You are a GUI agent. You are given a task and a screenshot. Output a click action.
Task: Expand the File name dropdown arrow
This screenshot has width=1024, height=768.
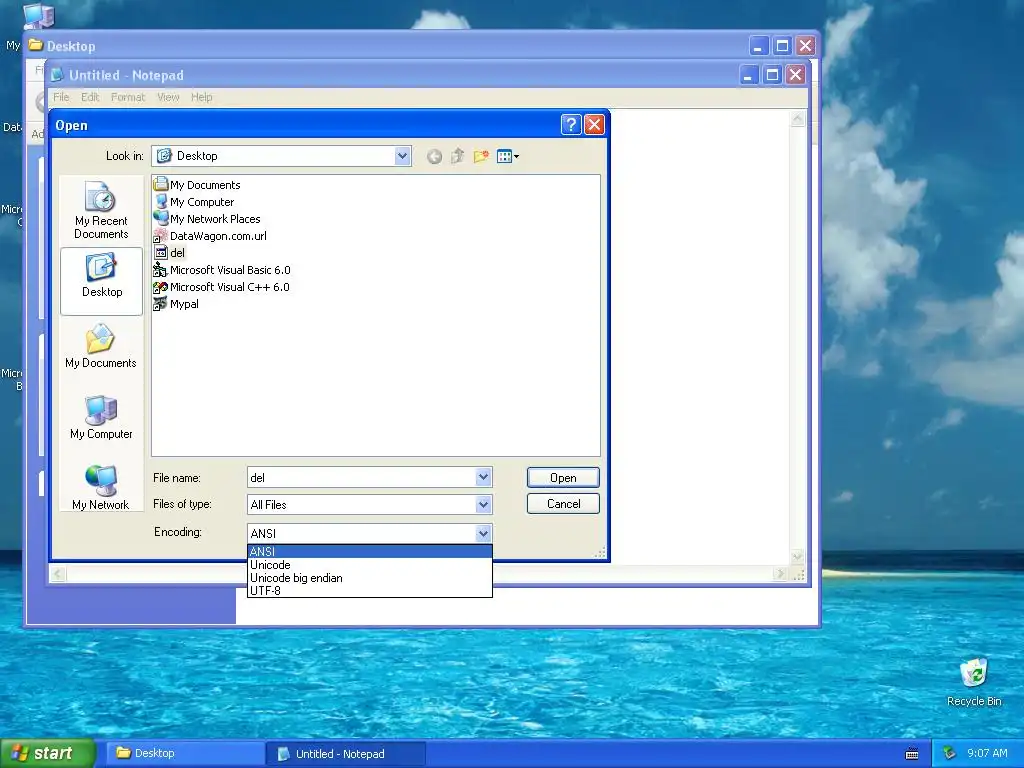pos(483,477)
